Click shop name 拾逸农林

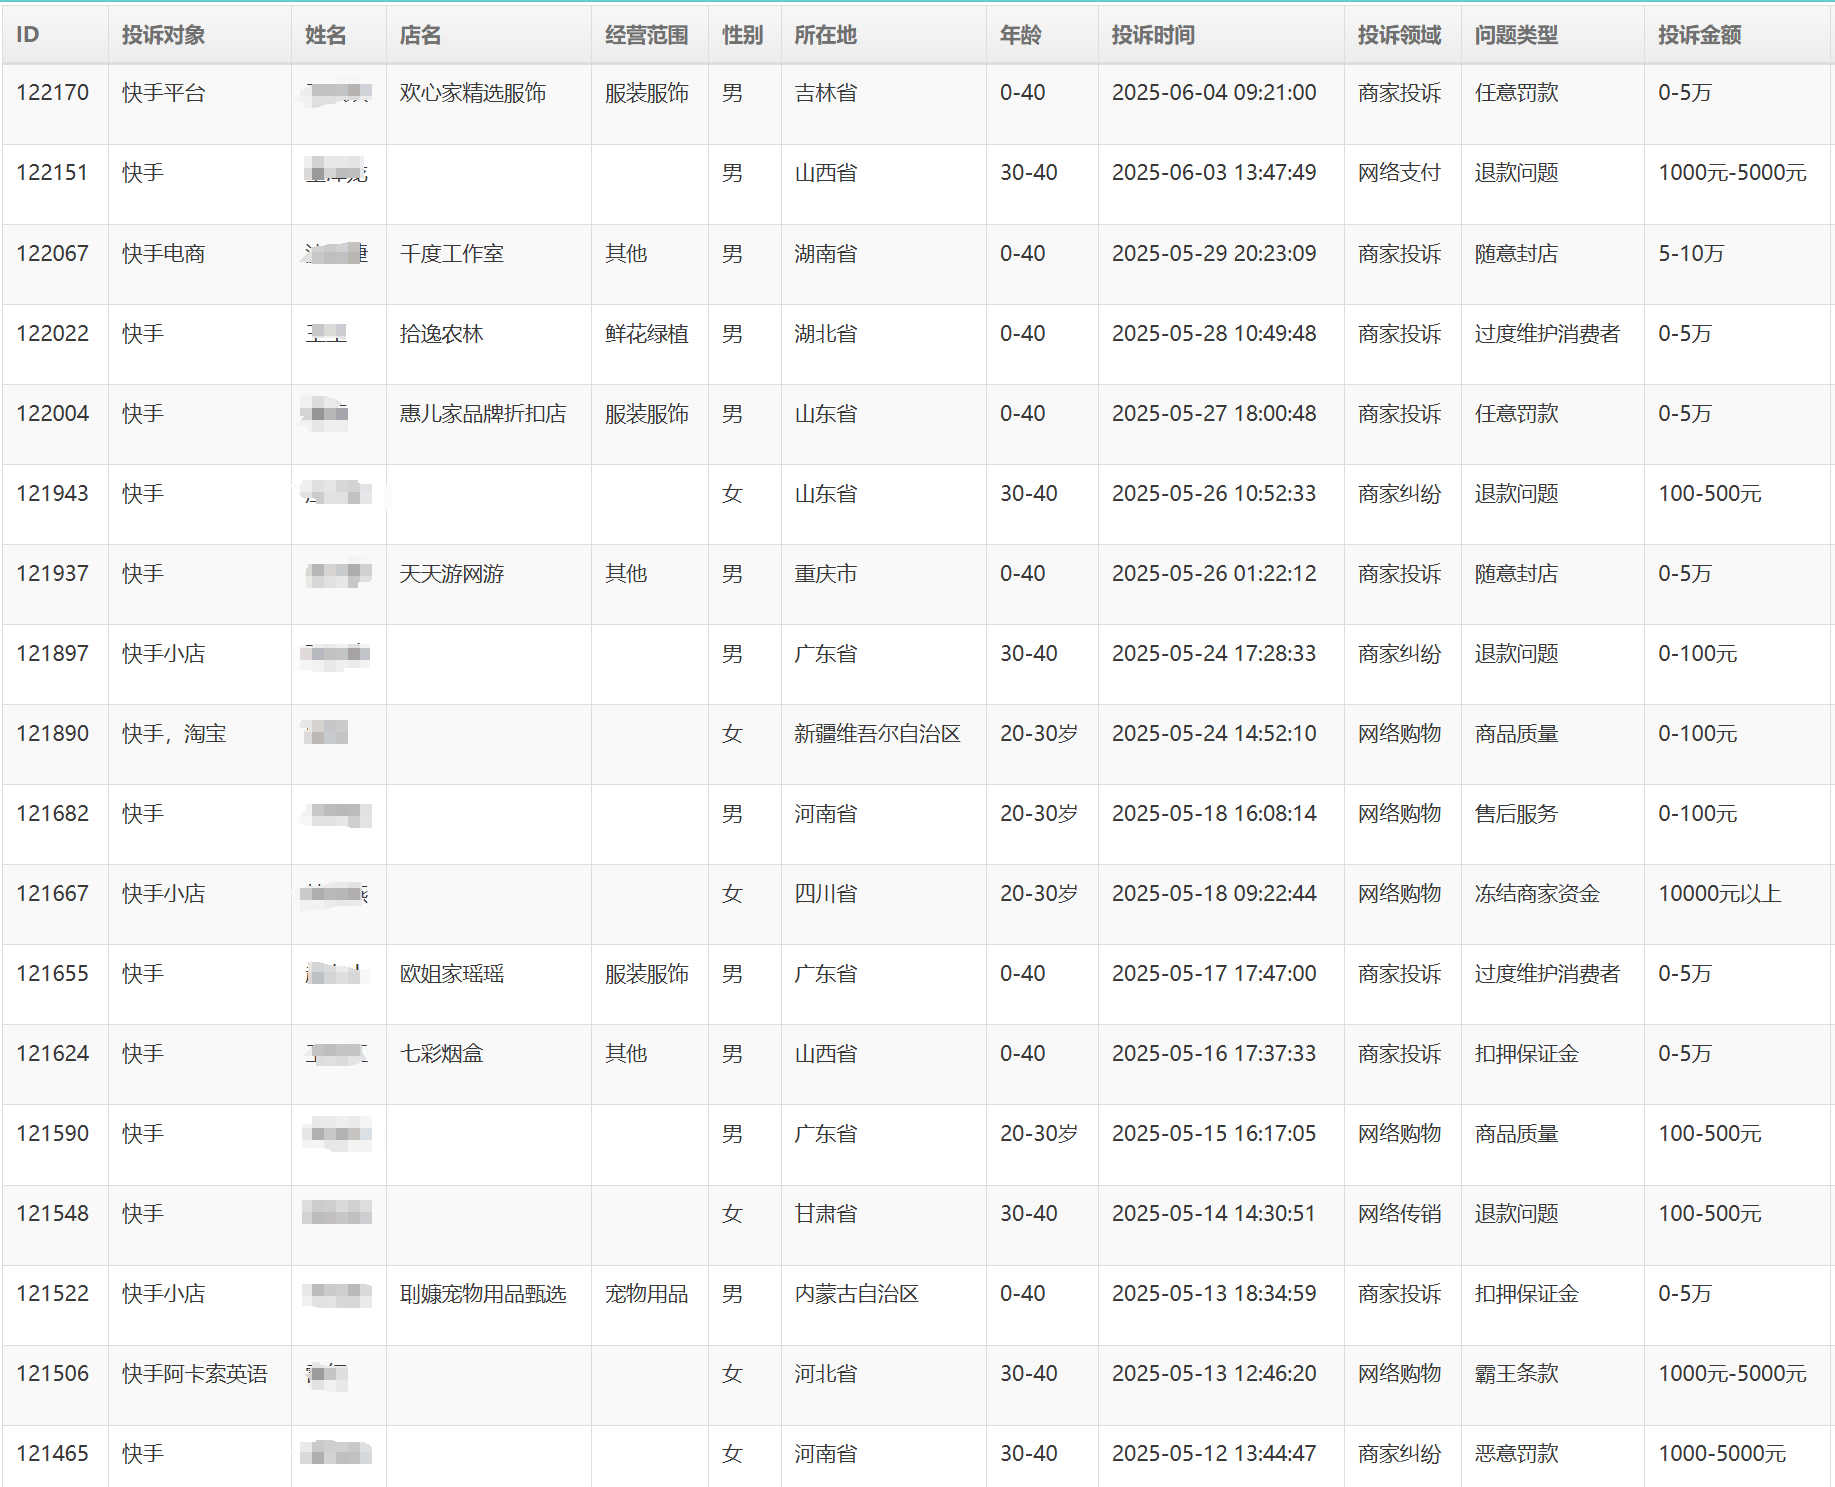pyautogui.click(x=441, y=334)
